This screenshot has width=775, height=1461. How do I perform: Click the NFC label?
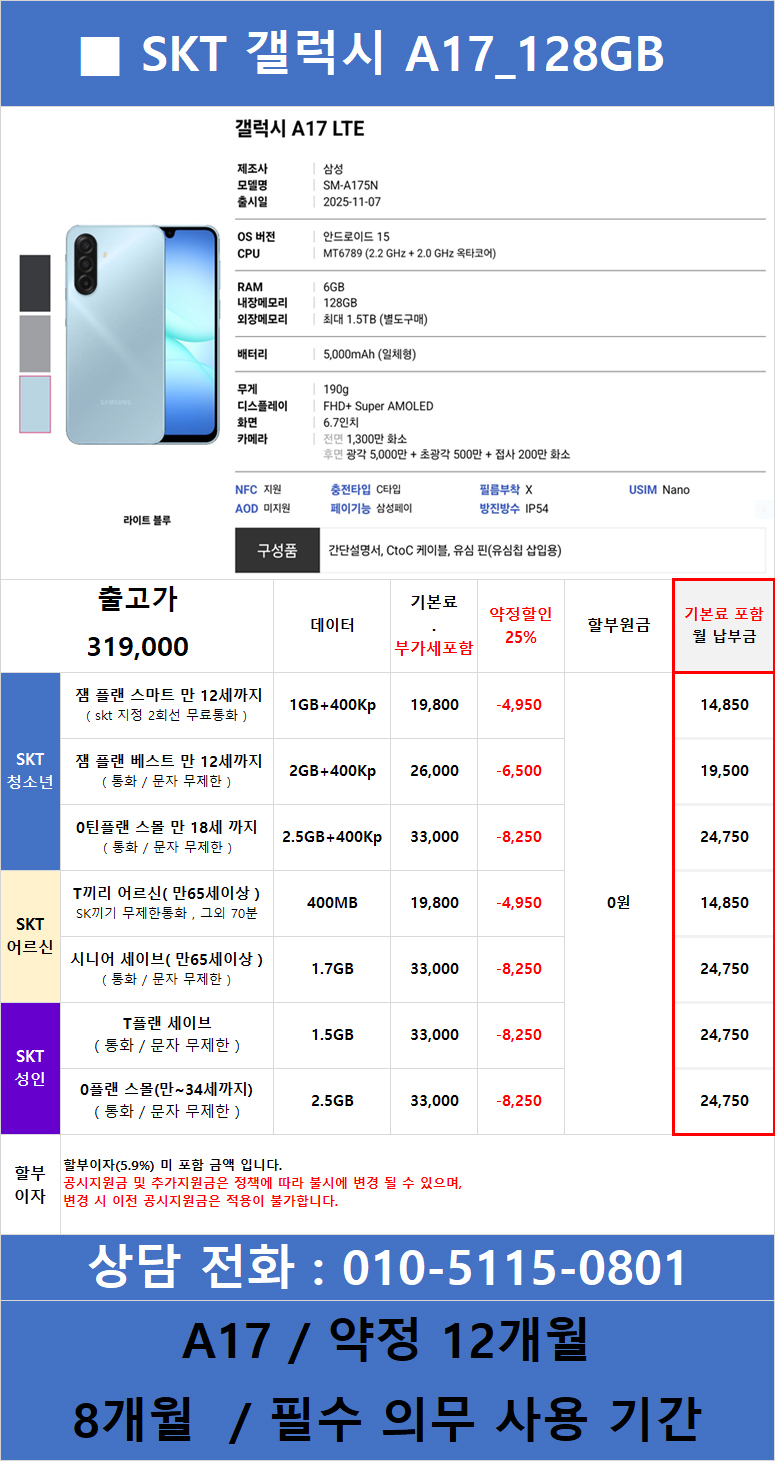(x=246, y=490)
